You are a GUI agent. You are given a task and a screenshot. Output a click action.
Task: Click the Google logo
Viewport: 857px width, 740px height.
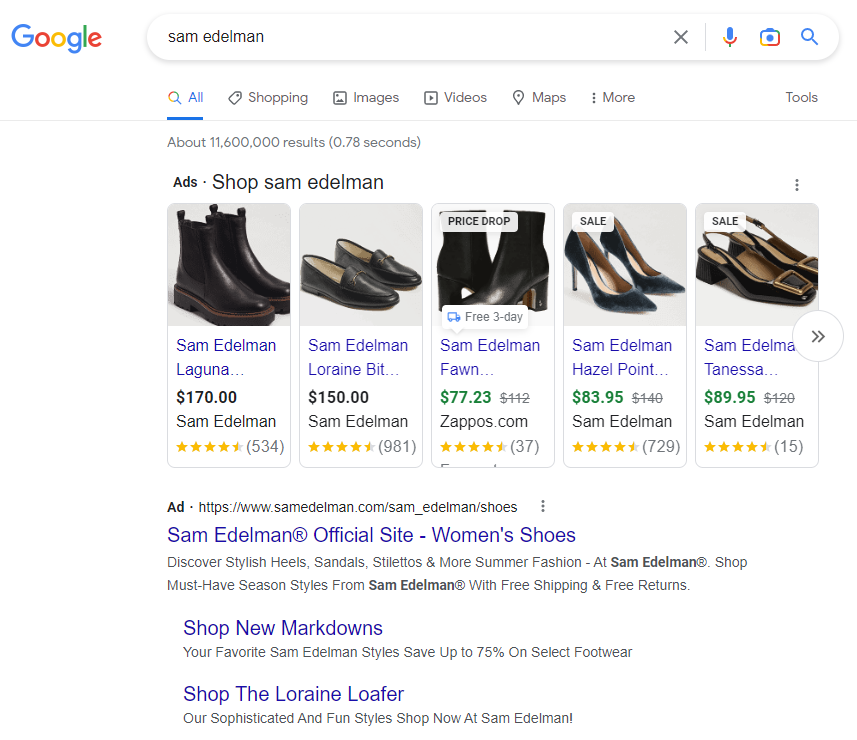coord(56,37)
